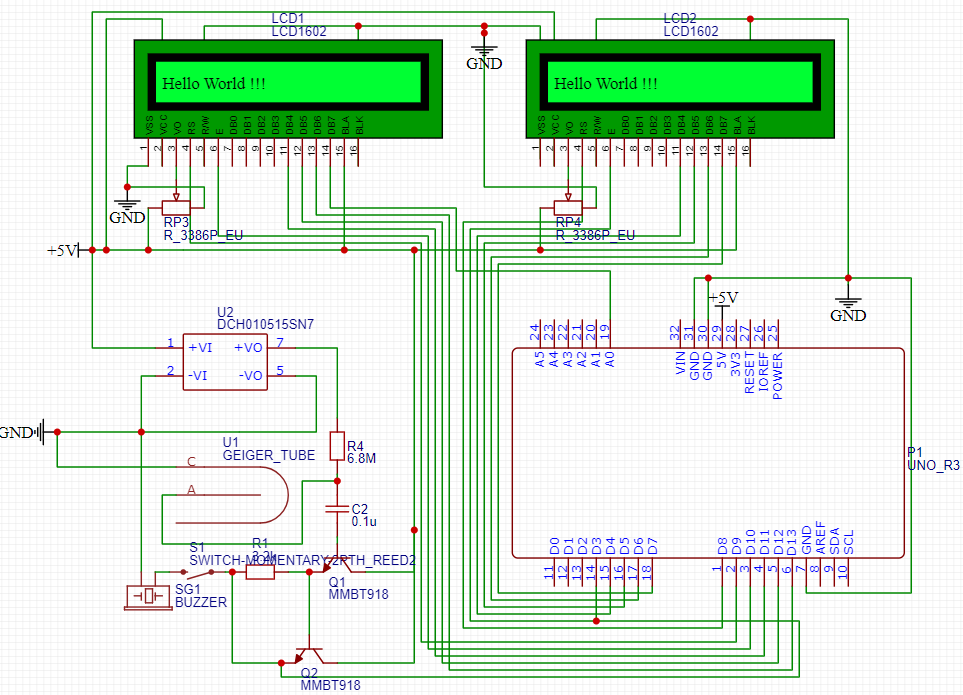
Task: Click the UNO_R3 part name label
Action: coord(932,466)
